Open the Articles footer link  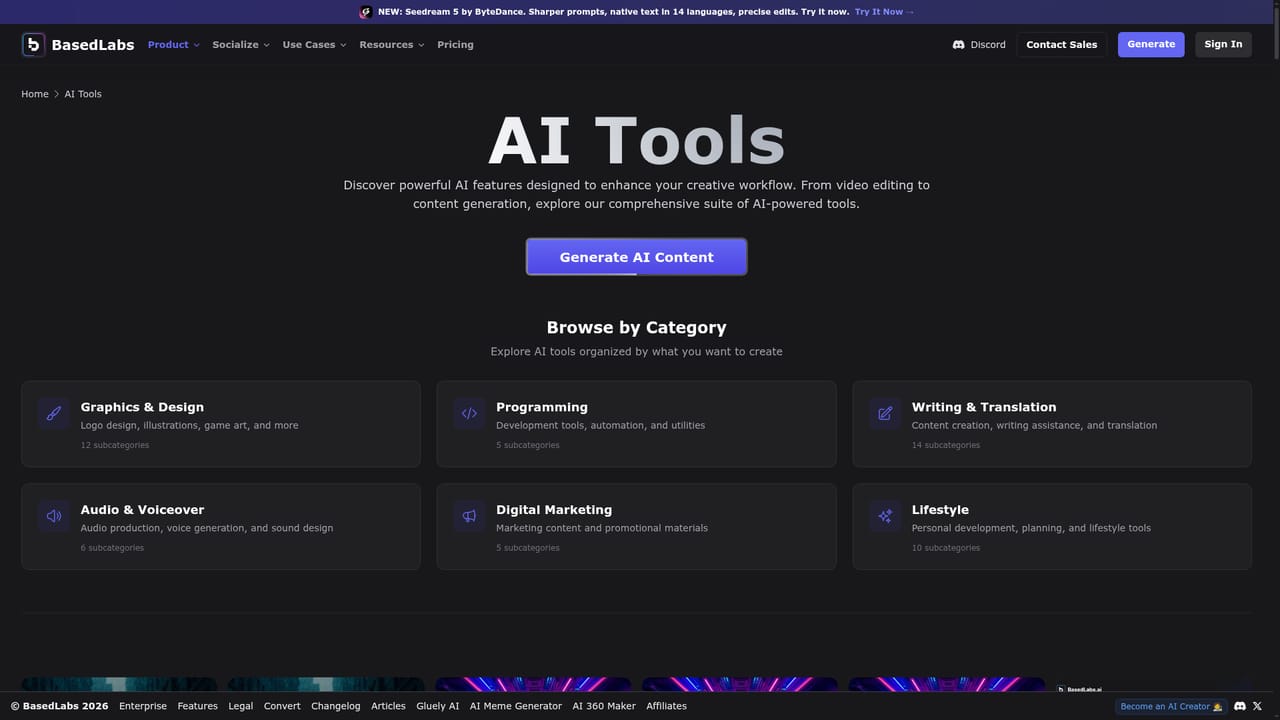coord(389,706)
